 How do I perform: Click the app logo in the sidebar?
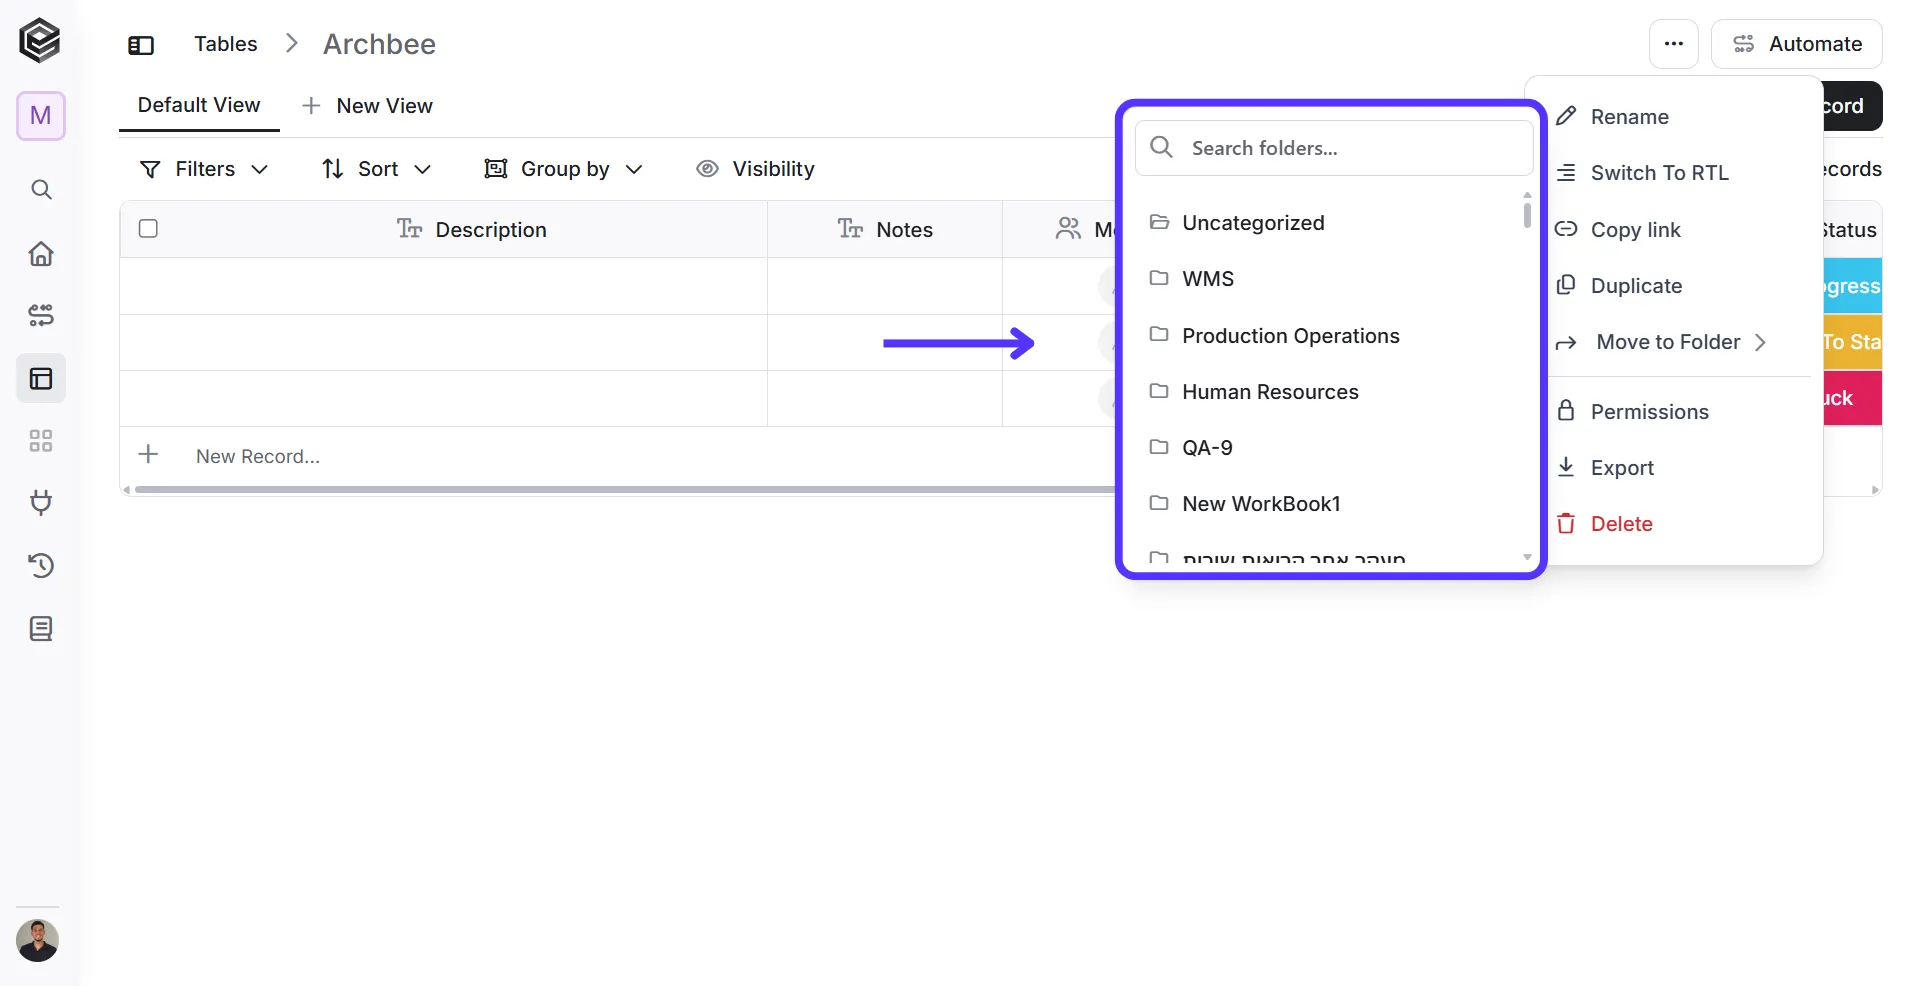point(40,41)
